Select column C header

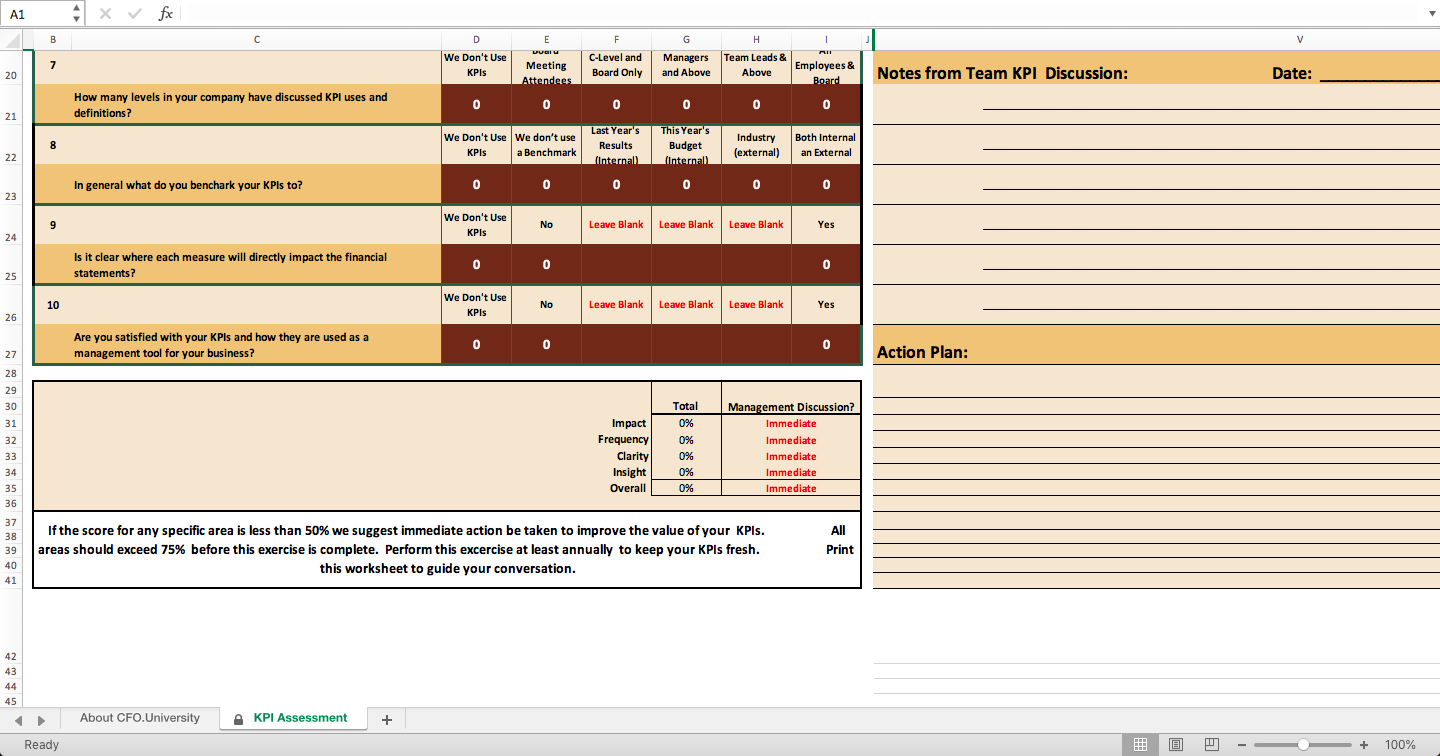point(256,39)
